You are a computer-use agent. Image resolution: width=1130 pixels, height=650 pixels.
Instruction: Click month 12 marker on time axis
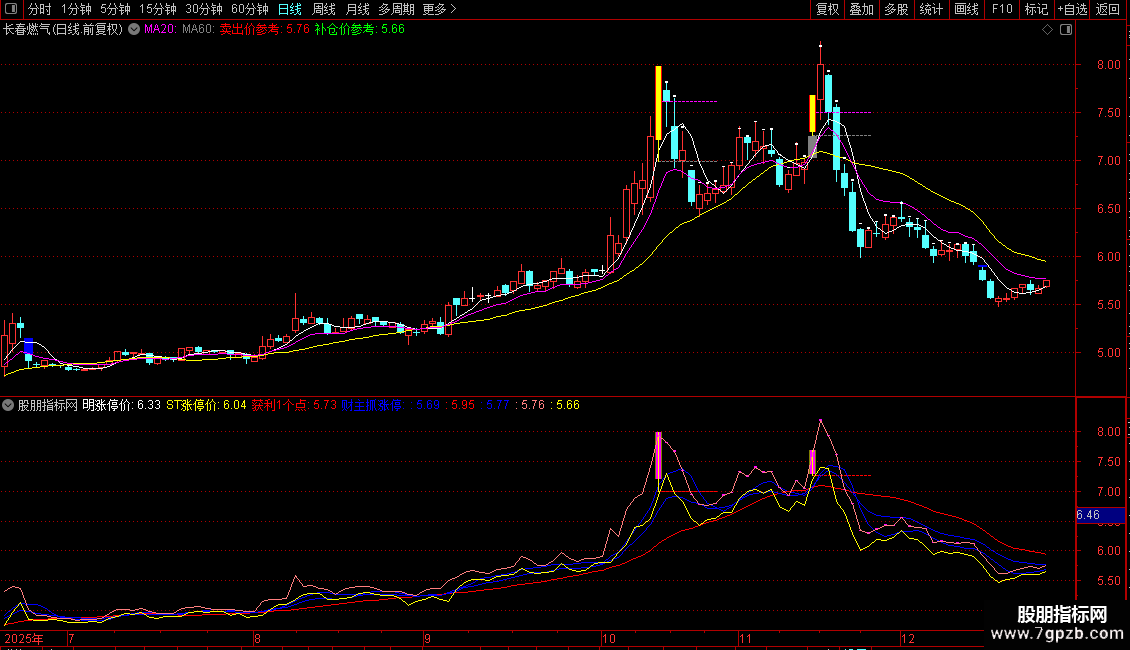[x=907, y=638]
